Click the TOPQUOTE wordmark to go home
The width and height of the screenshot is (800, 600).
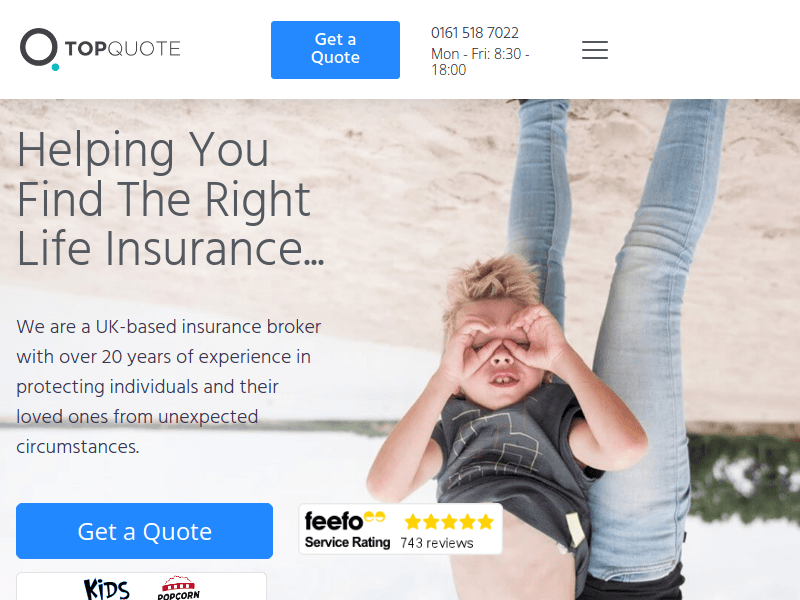[122, 49]
